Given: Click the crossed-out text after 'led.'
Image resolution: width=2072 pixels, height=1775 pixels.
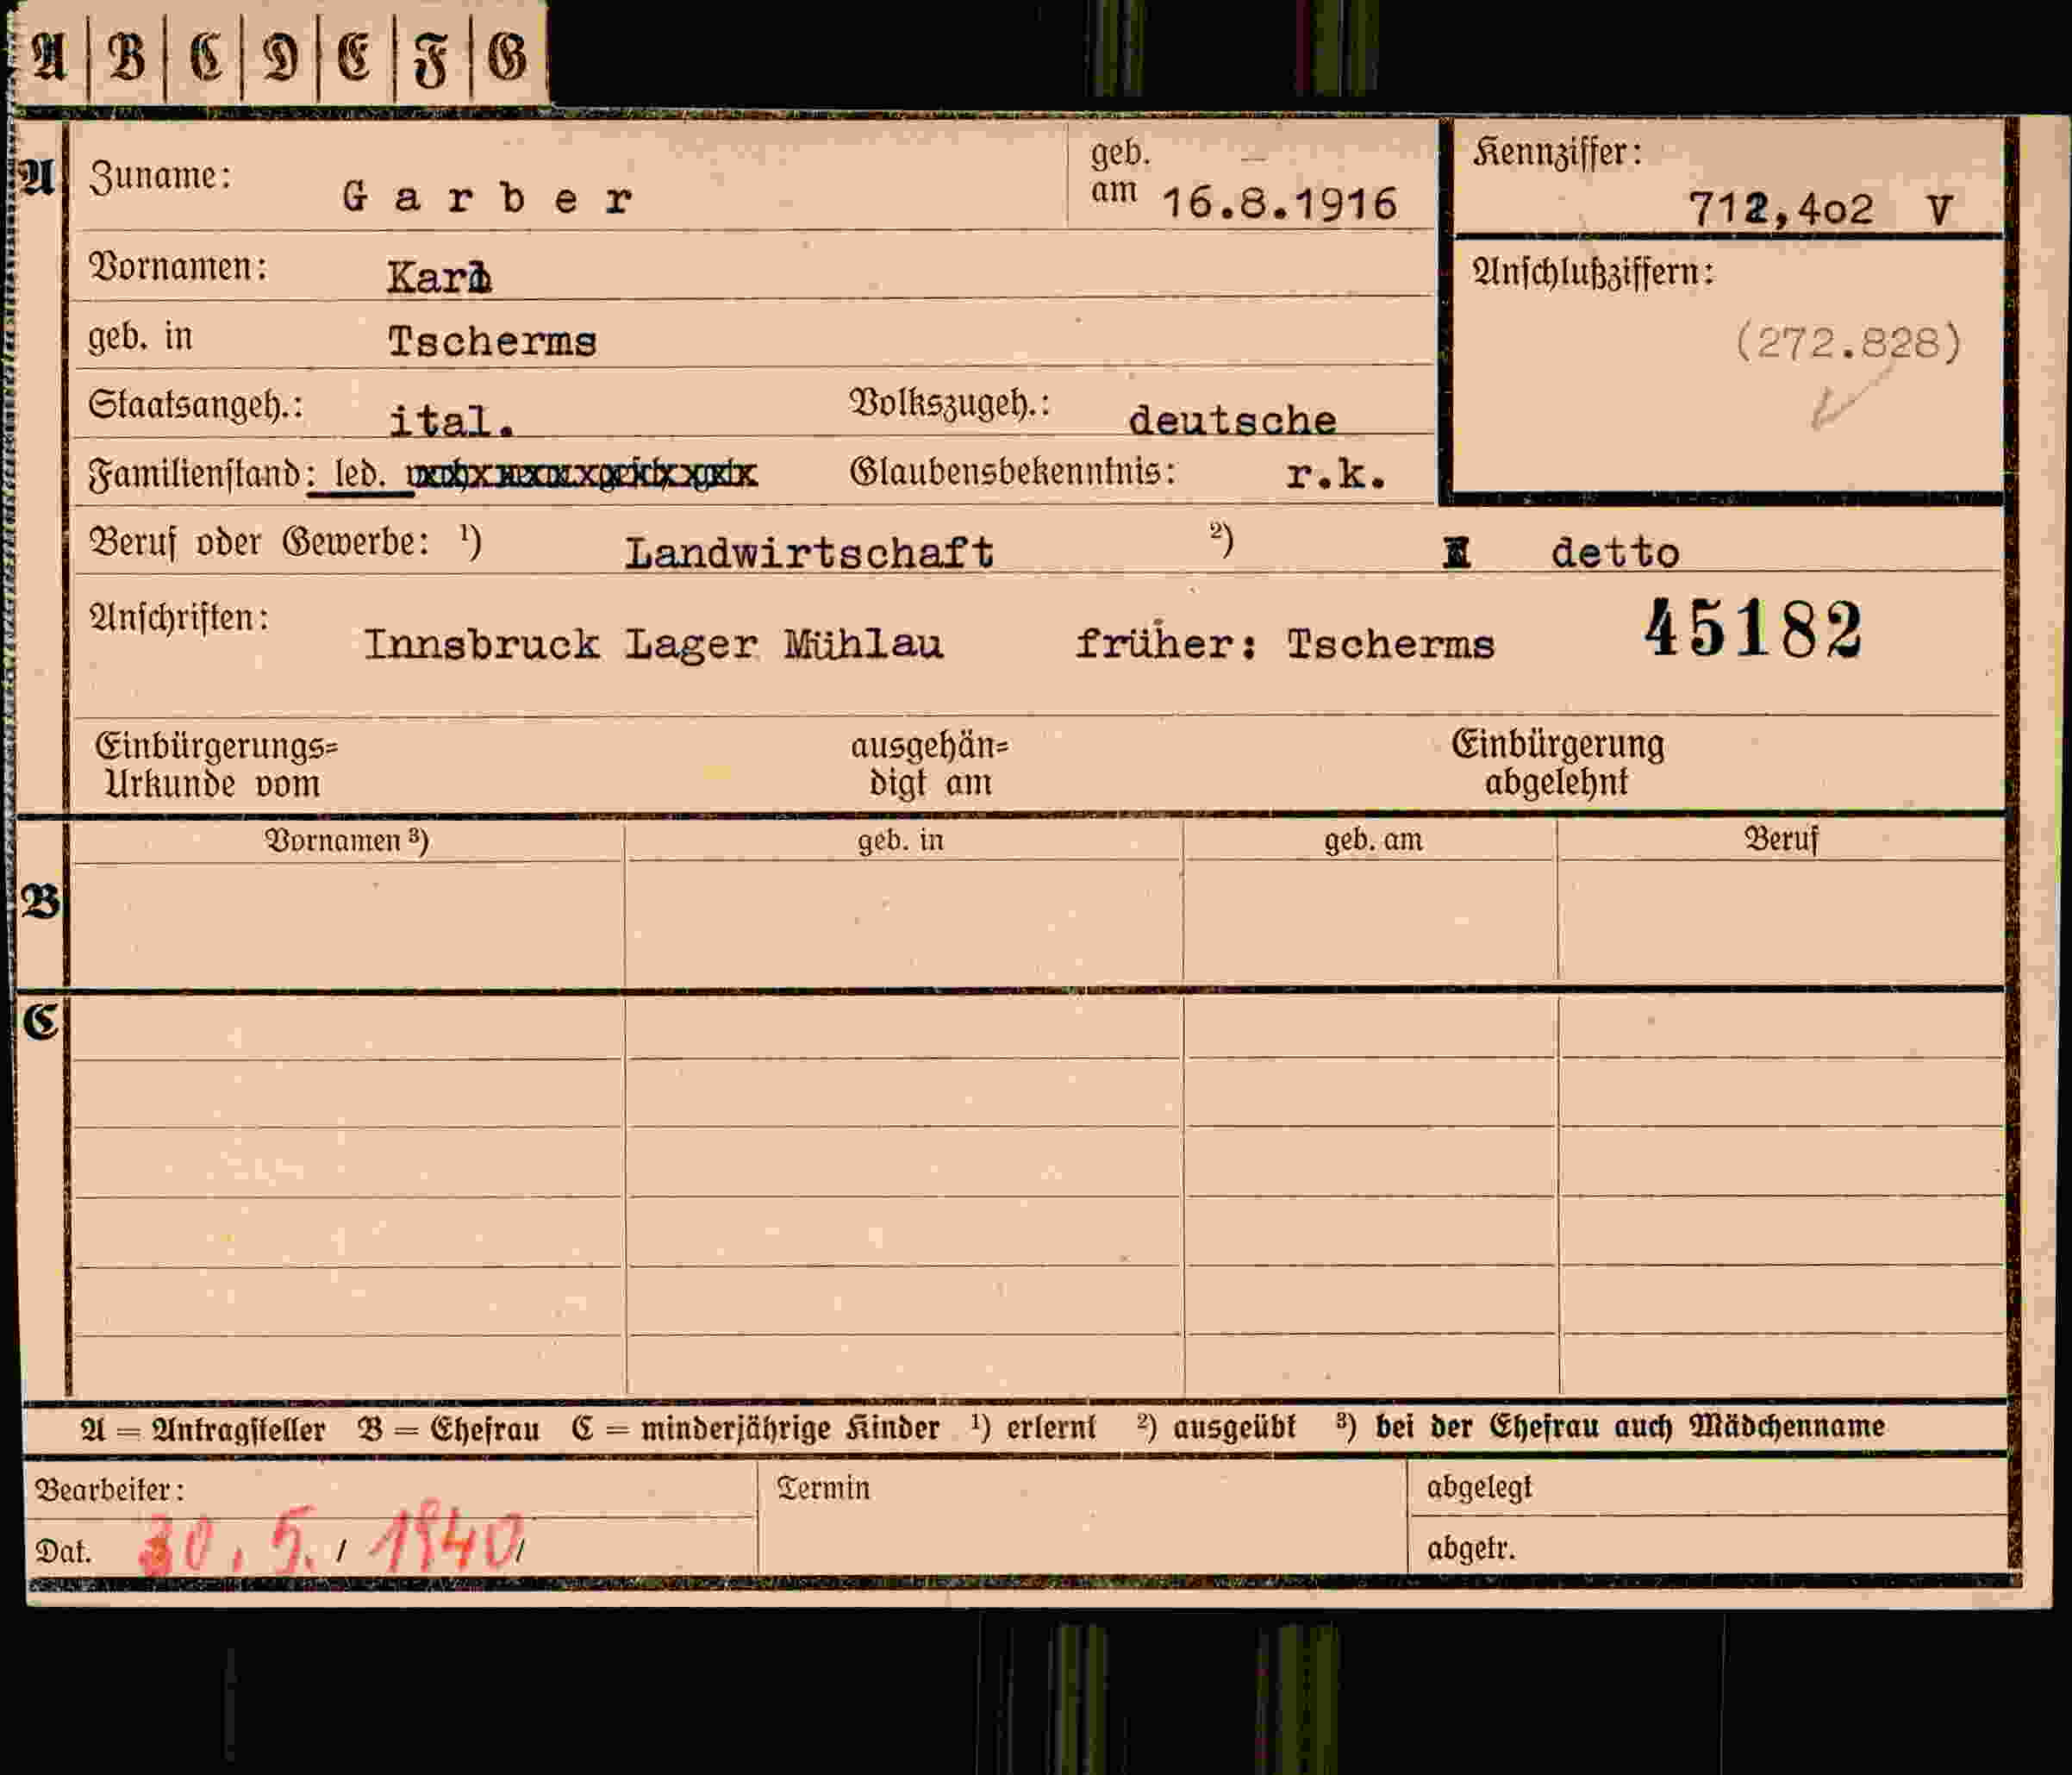Looking at the screenshot, I should [x=582, y=474].
